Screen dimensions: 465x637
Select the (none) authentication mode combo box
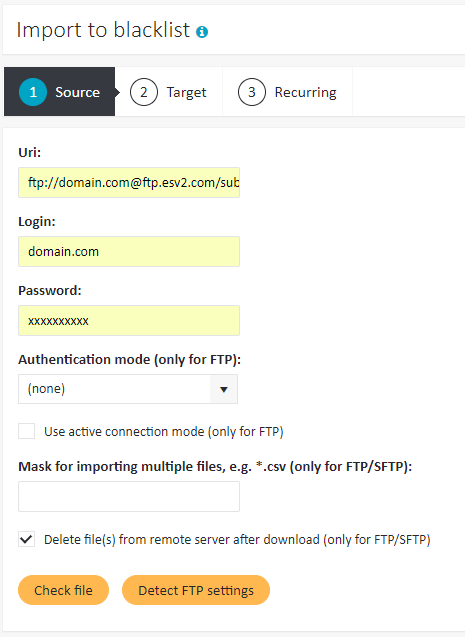click(x=128, y=389)
